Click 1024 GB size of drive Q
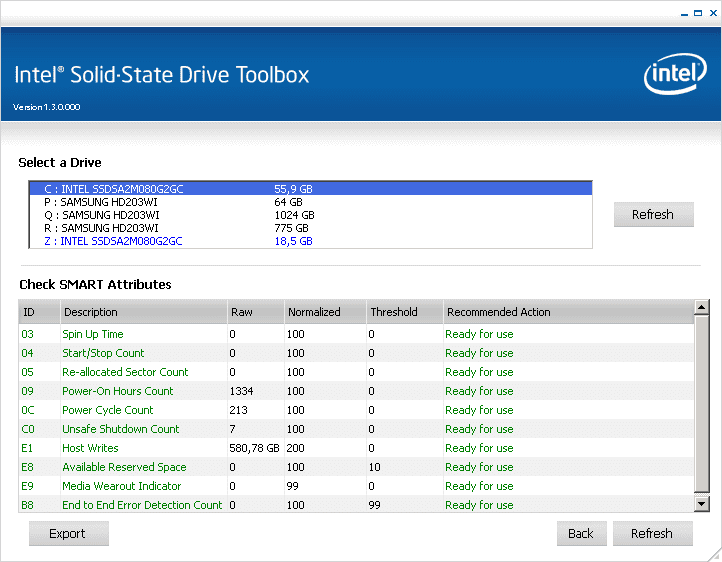The height and width of the screenshot is (562, 722). (295, 215)
